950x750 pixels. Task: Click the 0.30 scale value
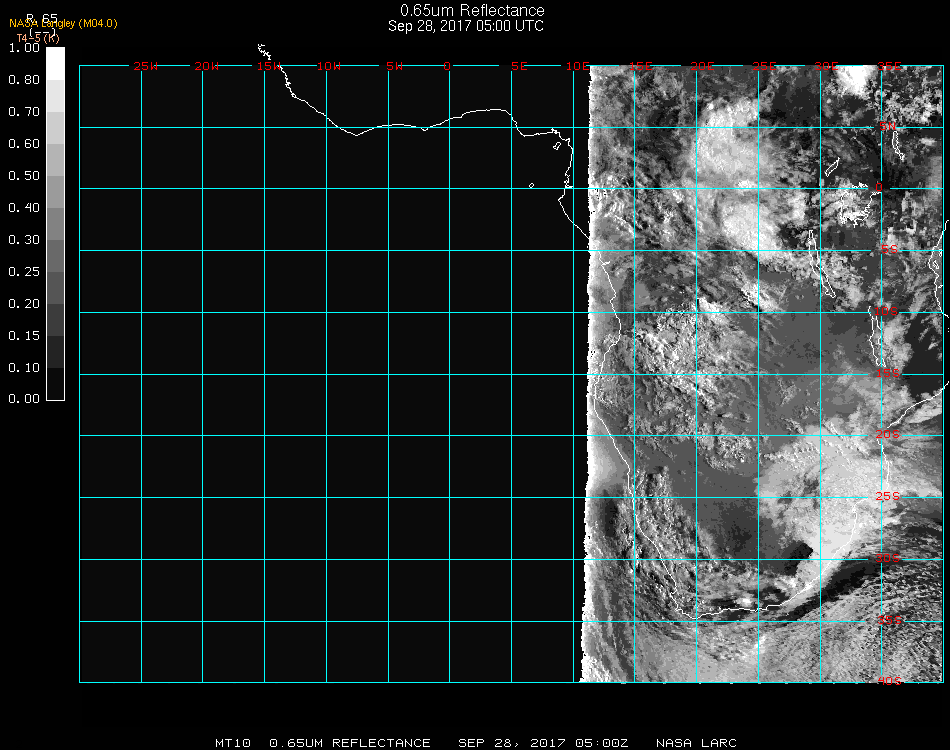click(24, 241)
